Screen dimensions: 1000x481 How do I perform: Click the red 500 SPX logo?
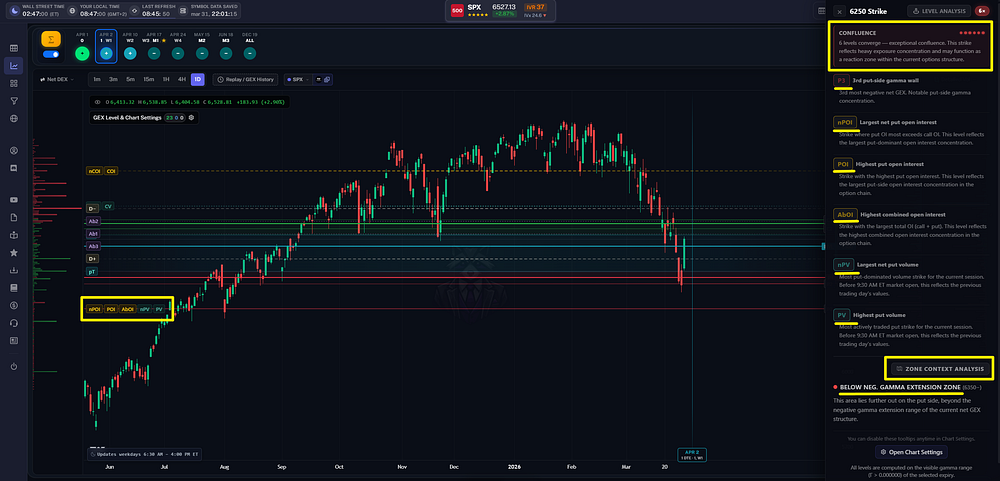pyautogui.click(x=457, y=10)
